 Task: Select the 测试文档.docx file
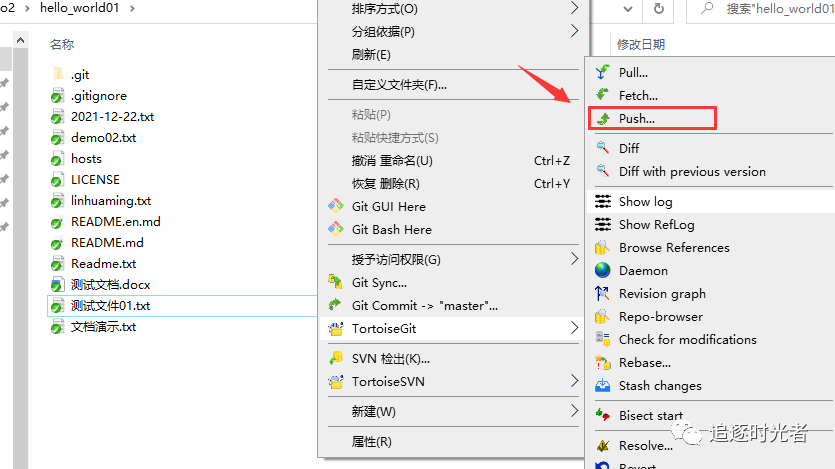111,285
